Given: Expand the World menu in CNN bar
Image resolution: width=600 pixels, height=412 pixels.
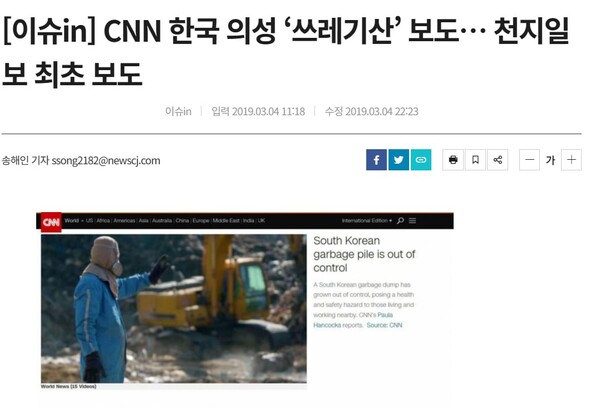Looking at the screenshot, I should point(74,221).
